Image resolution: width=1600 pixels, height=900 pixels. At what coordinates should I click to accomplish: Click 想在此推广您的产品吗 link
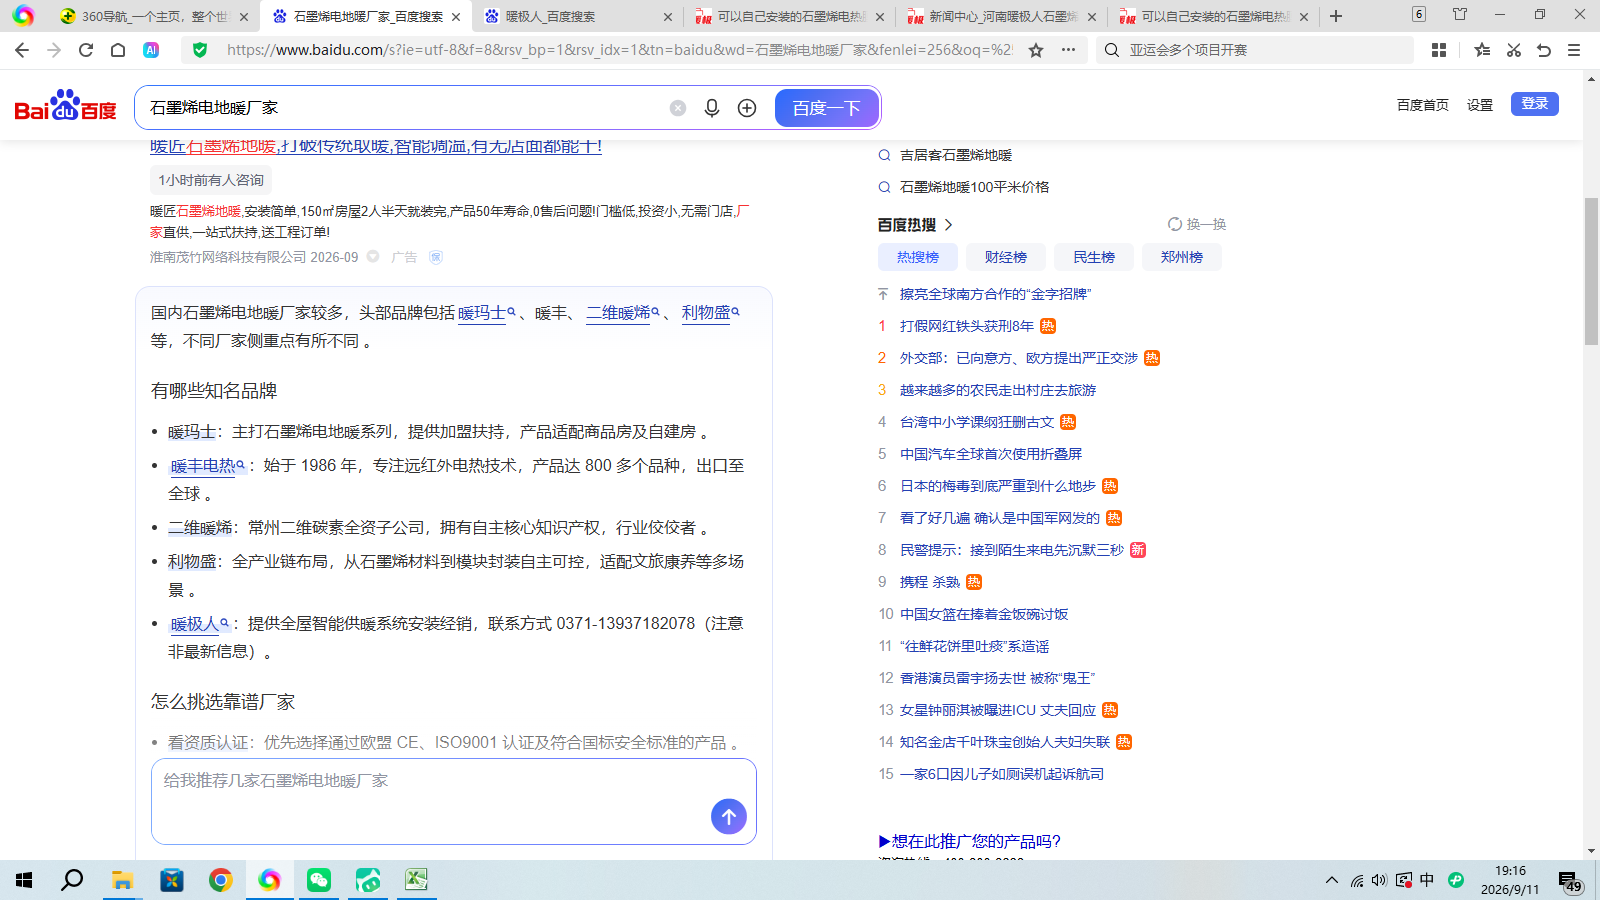970,841
